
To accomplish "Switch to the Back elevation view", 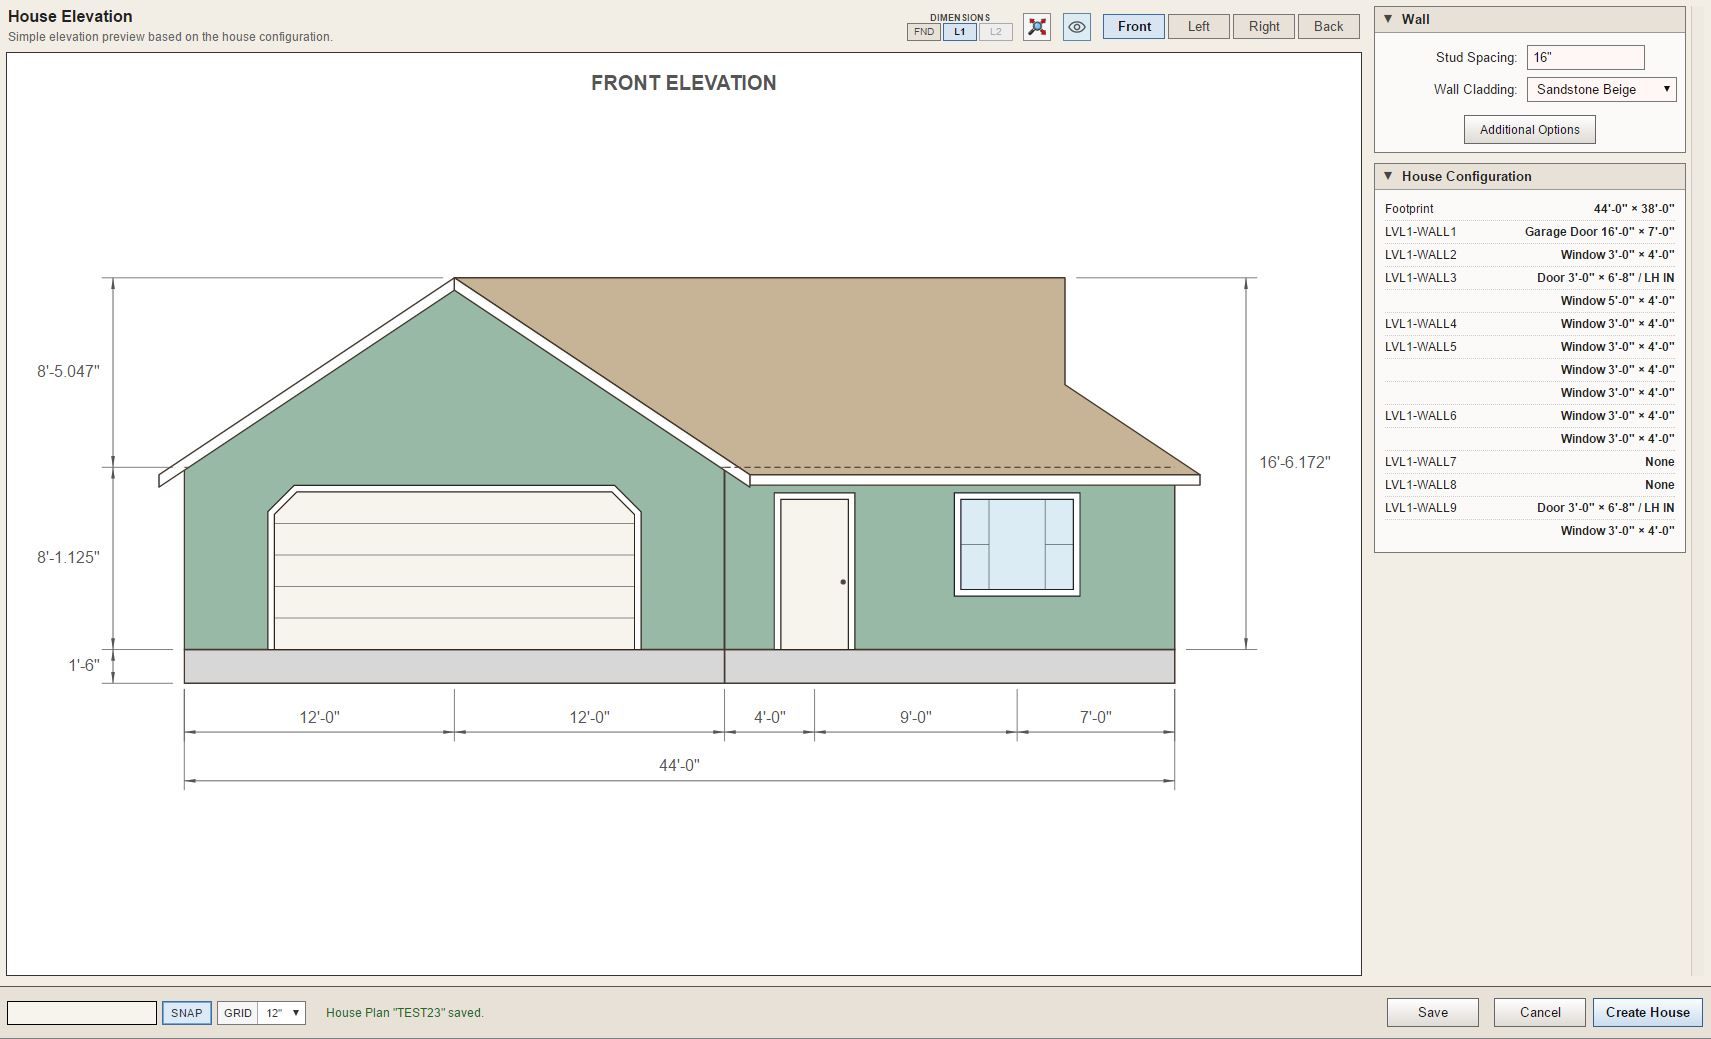I will pos(1329,27).
